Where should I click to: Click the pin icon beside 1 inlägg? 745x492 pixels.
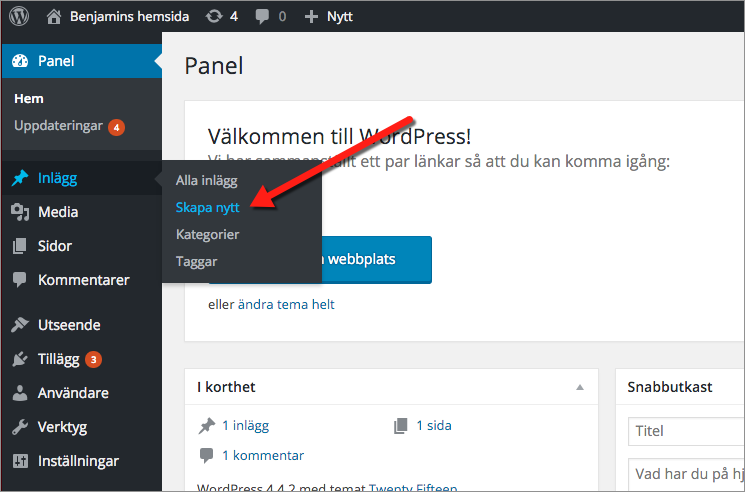click(x=207, y=426)
